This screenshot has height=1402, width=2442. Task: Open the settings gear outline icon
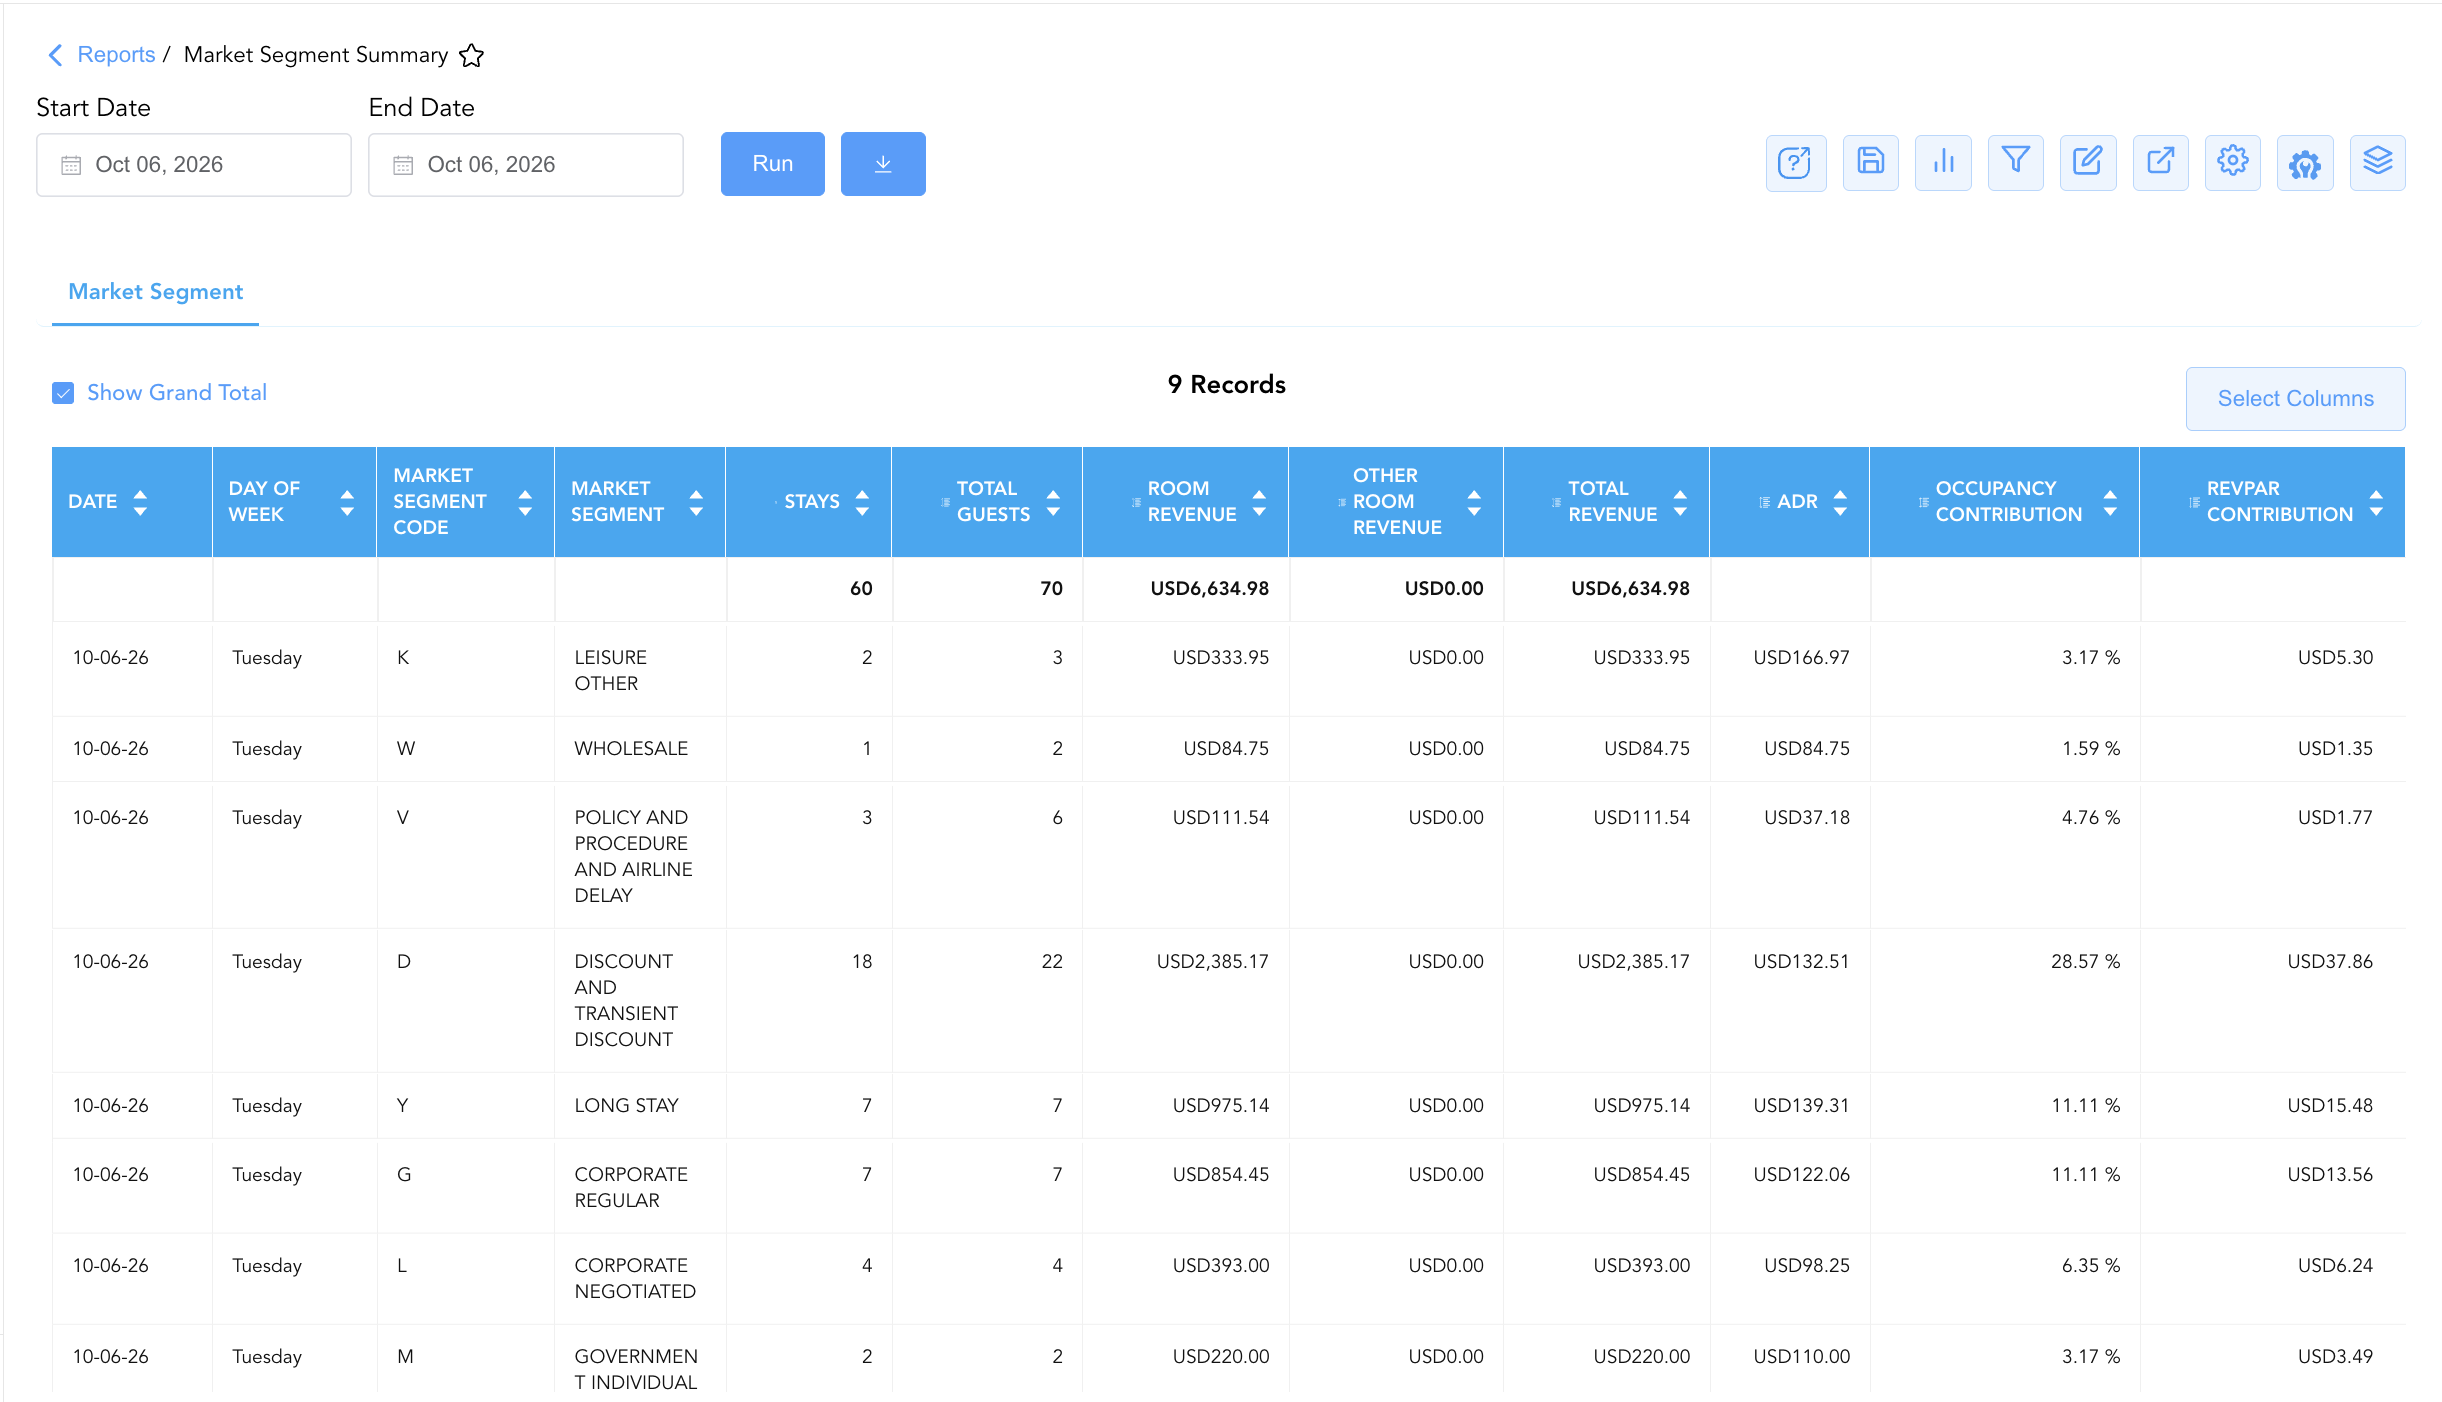coord(2232,163)
